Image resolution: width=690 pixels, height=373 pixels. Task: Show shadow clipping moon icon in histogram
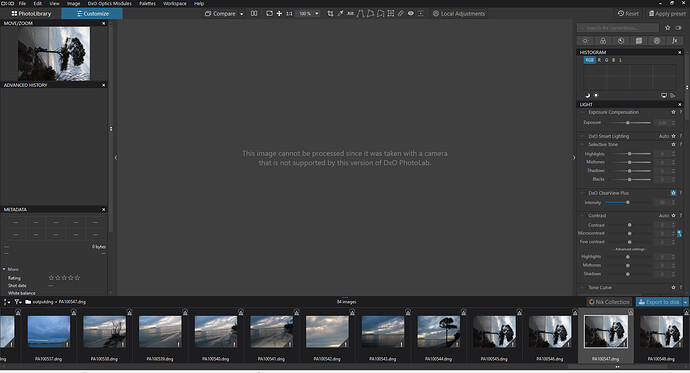[587, 95]
